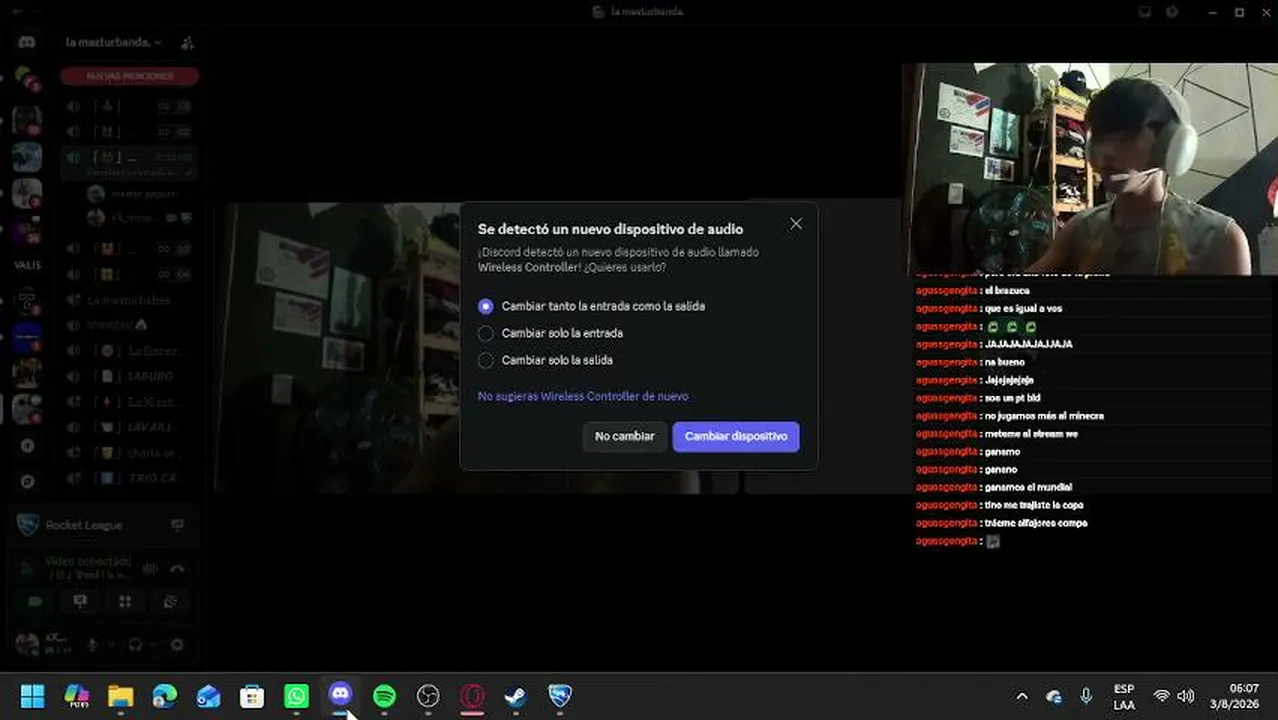This screenshot has height=720, width=1278.
Task: Click the share screen icon in voice panel
Action: 80,602
